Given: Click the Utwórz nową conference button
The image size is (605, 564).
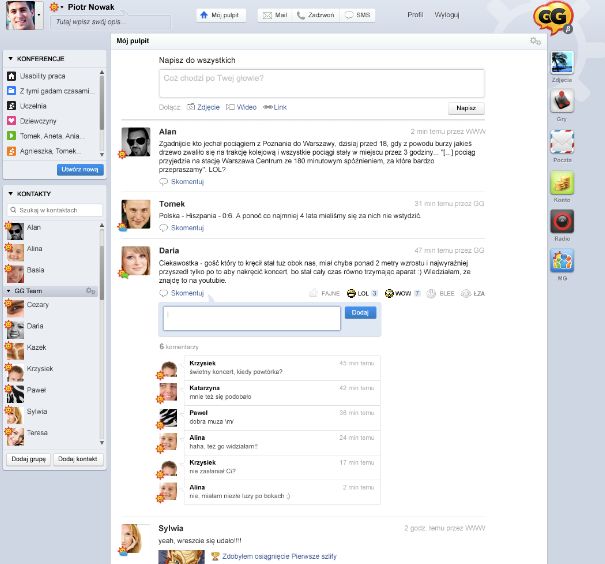Looking at the screenshot, I should (80, 169).
